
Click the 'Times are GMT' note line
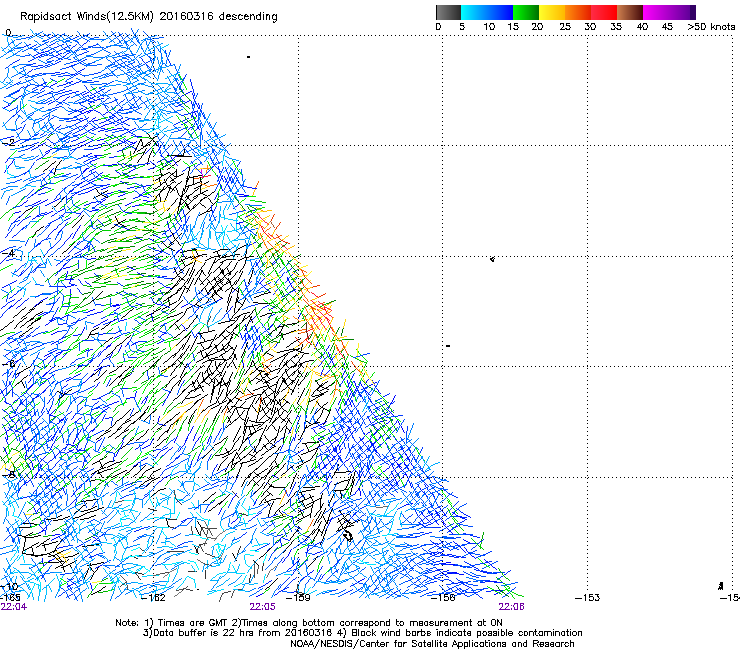pos(309,623)
